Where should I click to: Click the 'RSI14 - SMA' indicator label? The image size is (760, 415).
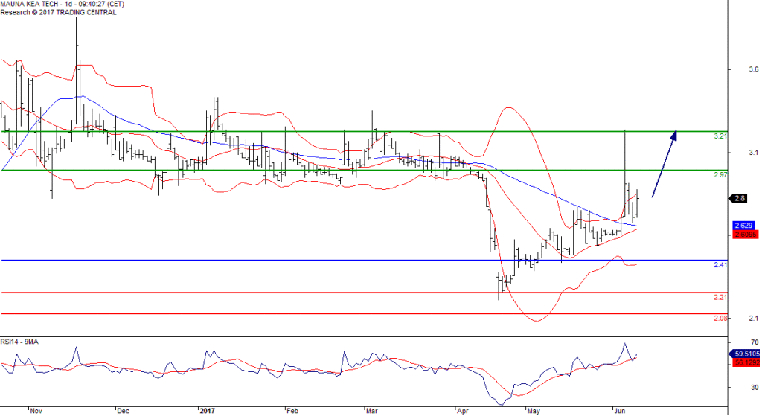[x=19, y=342]
